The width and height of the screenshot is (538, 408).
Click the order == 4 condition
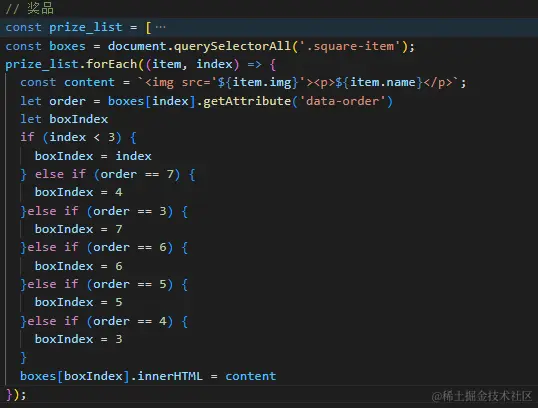(130, 321)
